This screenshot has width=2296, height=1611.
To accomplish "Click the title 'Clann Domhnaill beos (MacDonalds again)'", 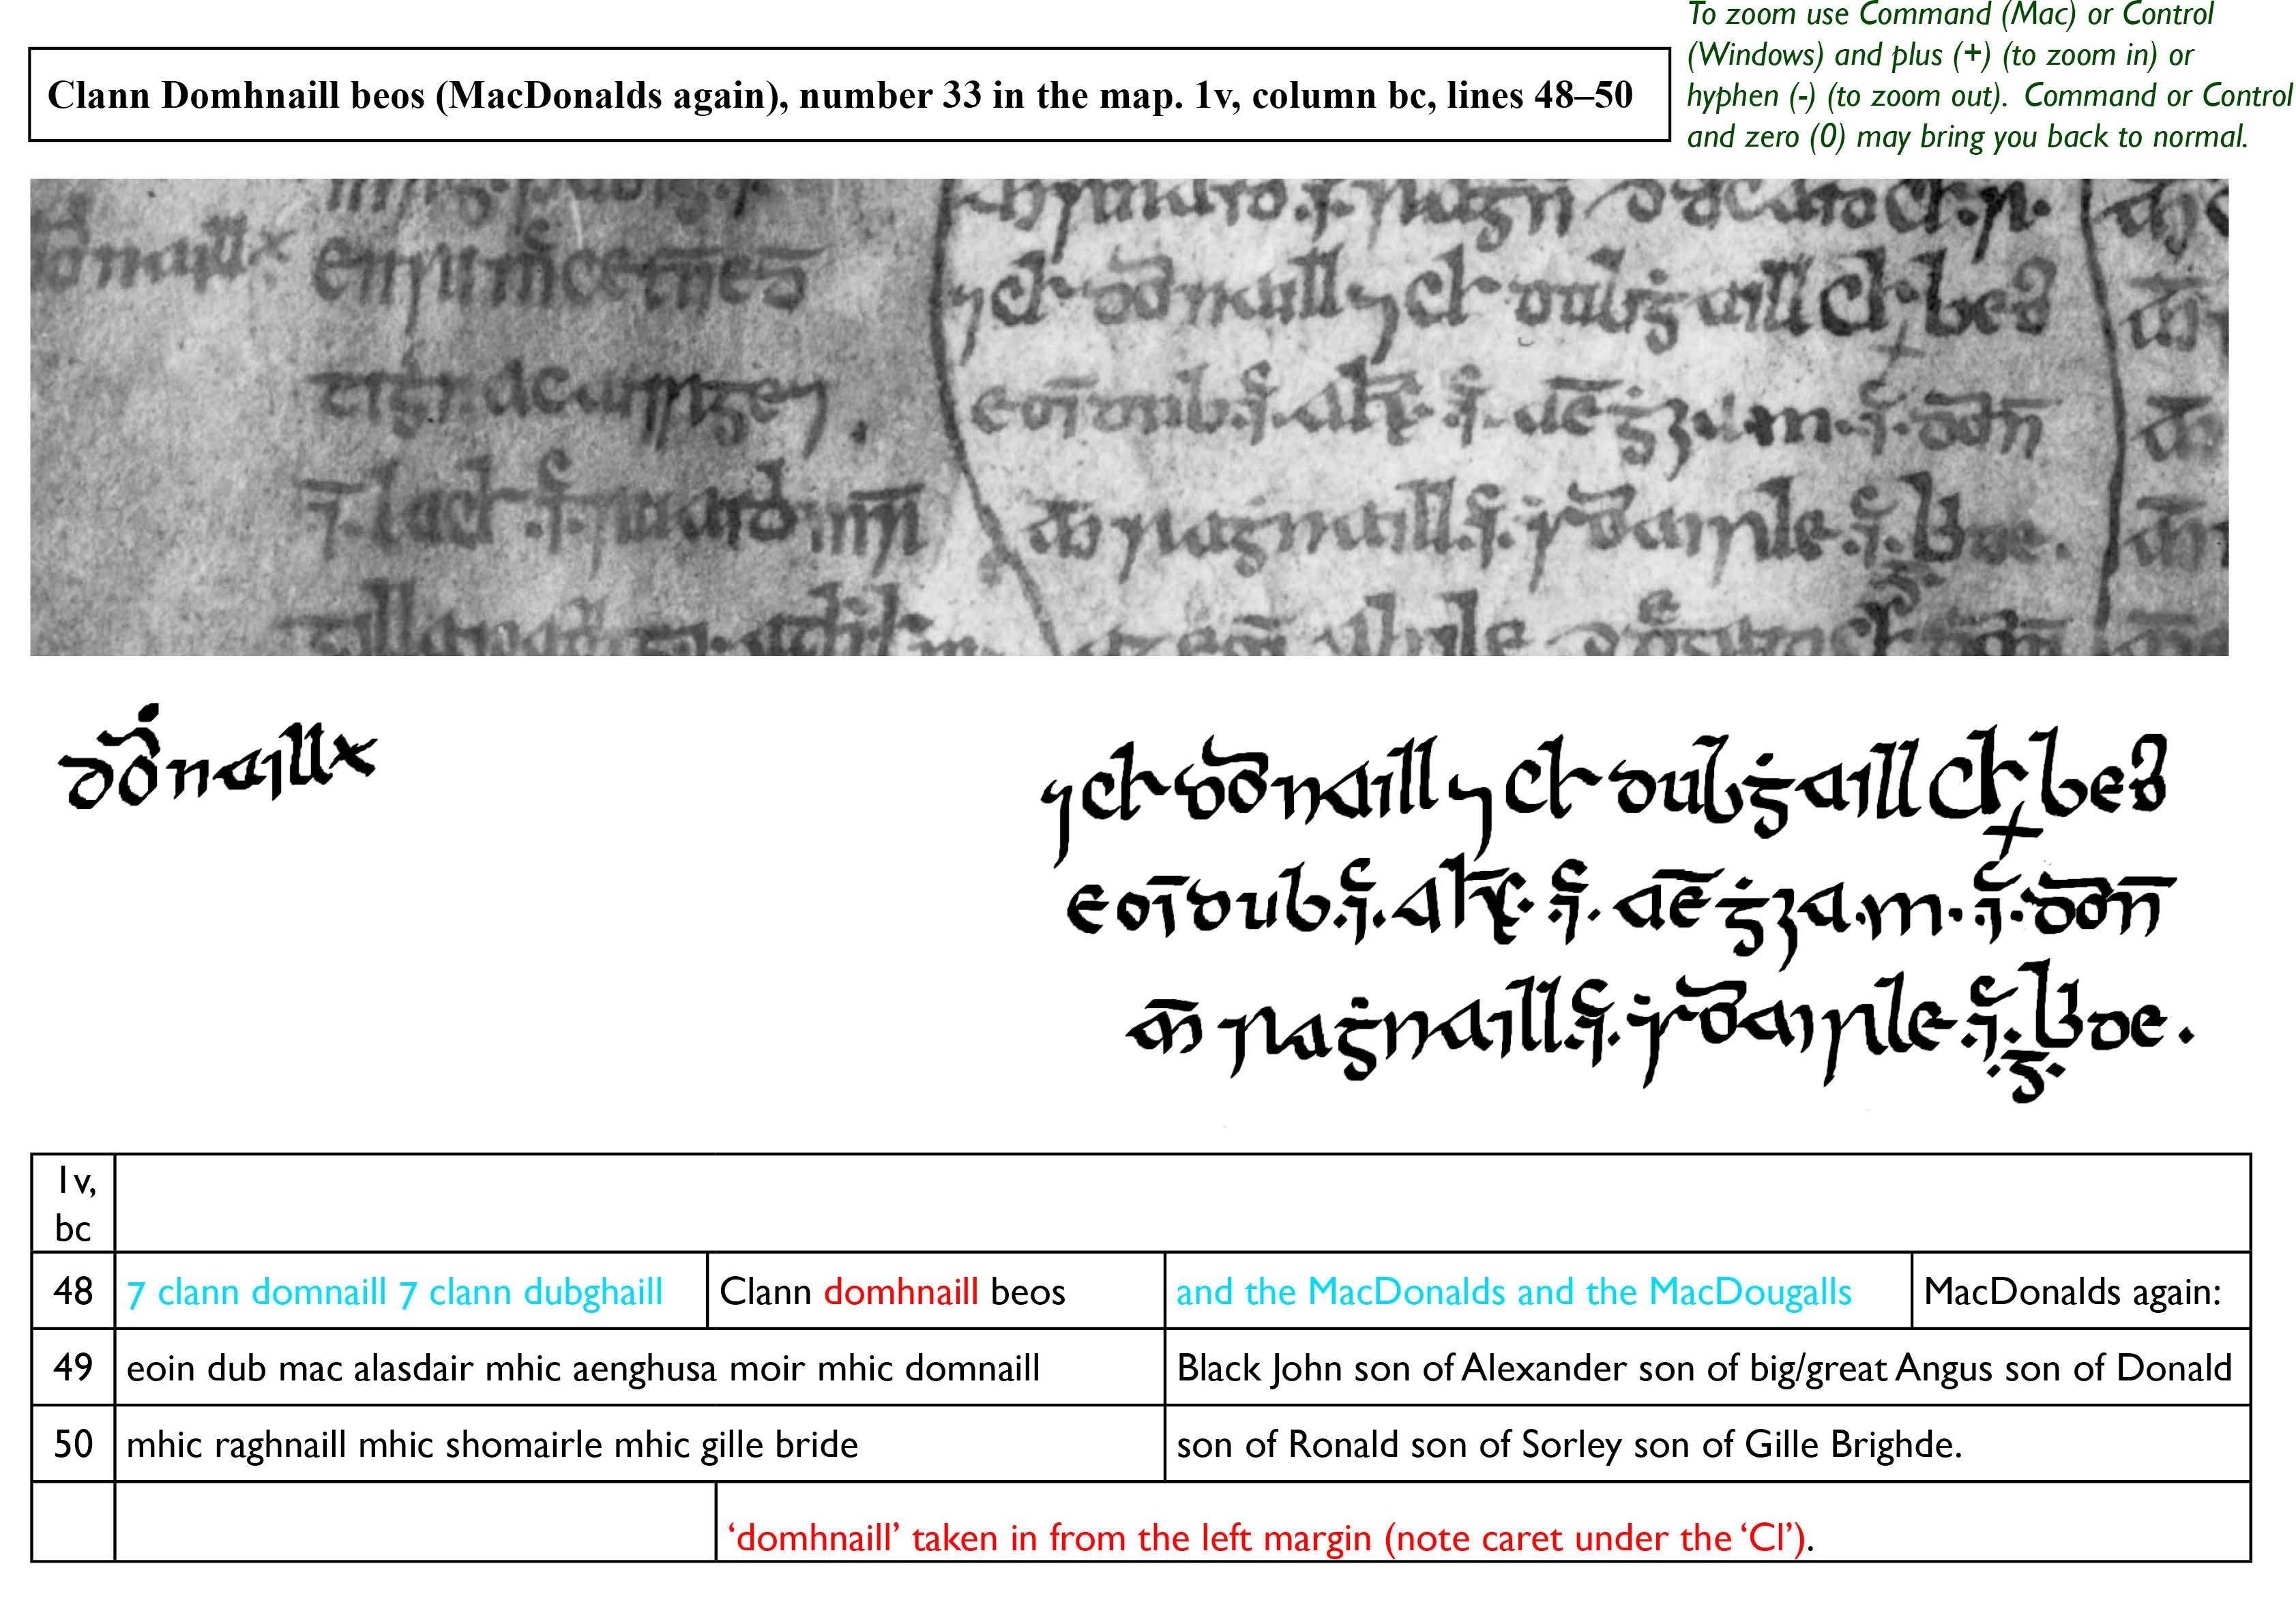I will coord(849,95).
